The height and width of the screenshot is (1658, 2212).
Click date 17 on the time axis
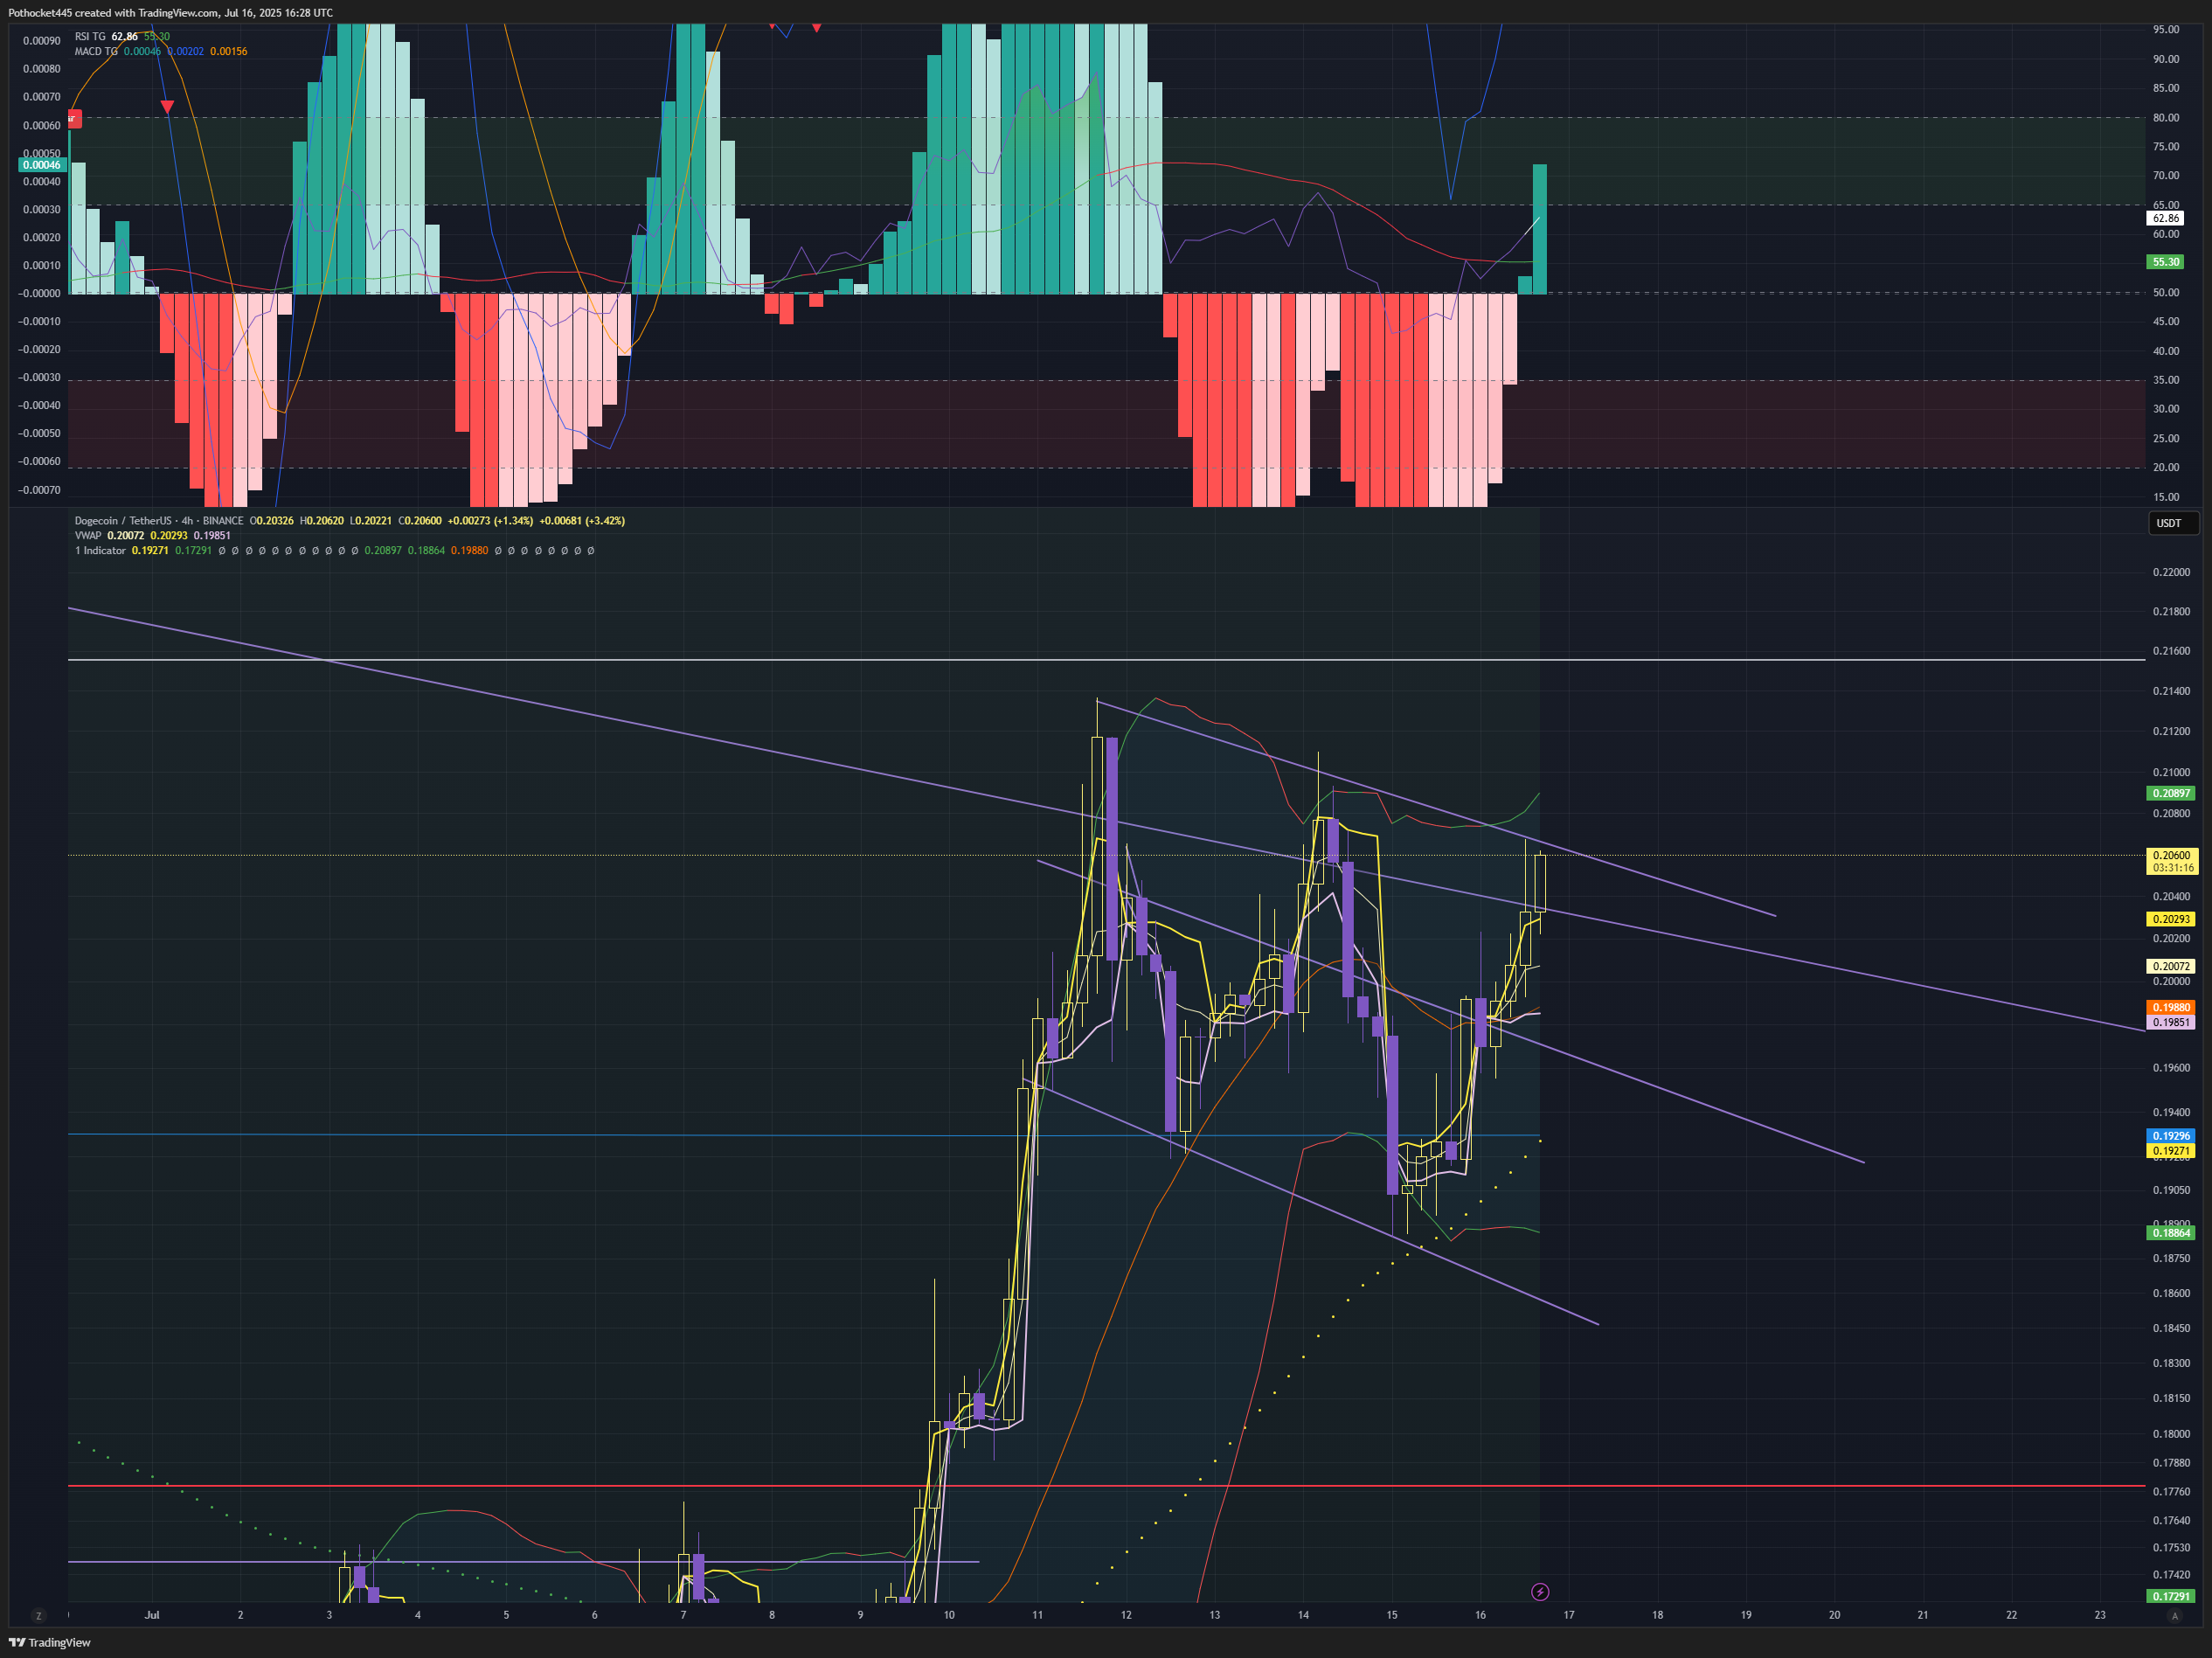[x=1569, y=1615]
